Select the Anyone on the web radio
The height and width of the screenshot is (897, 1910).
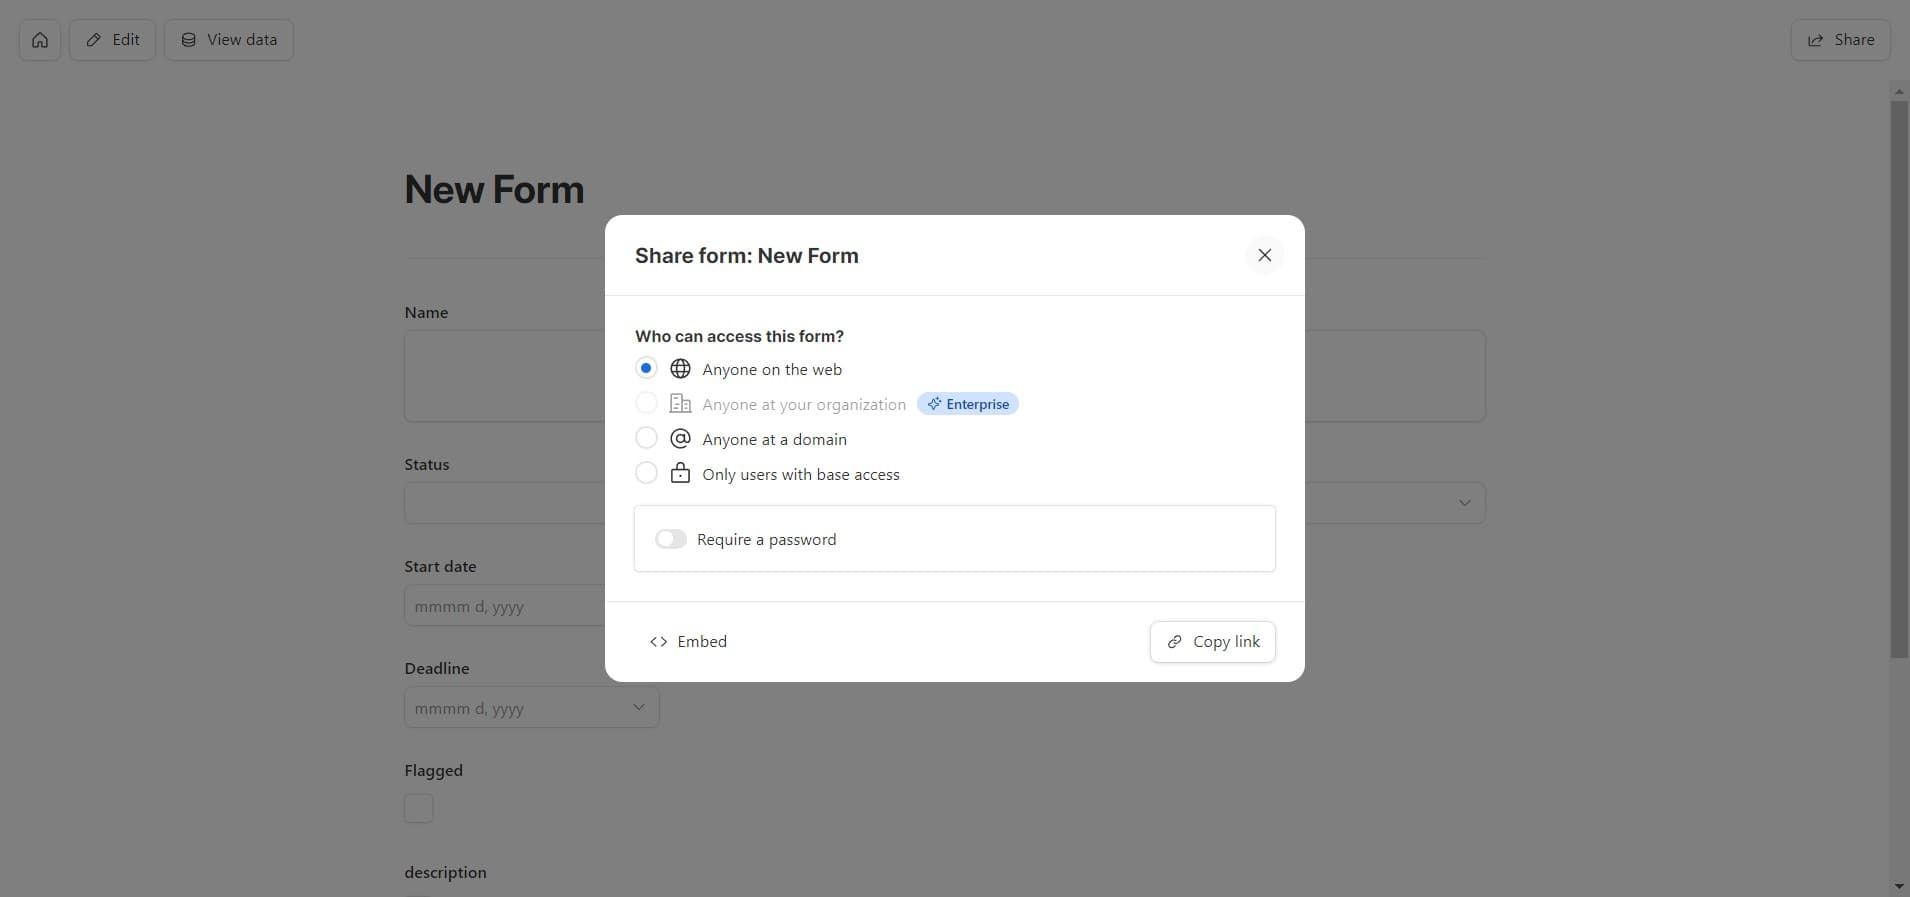point(646,369)
